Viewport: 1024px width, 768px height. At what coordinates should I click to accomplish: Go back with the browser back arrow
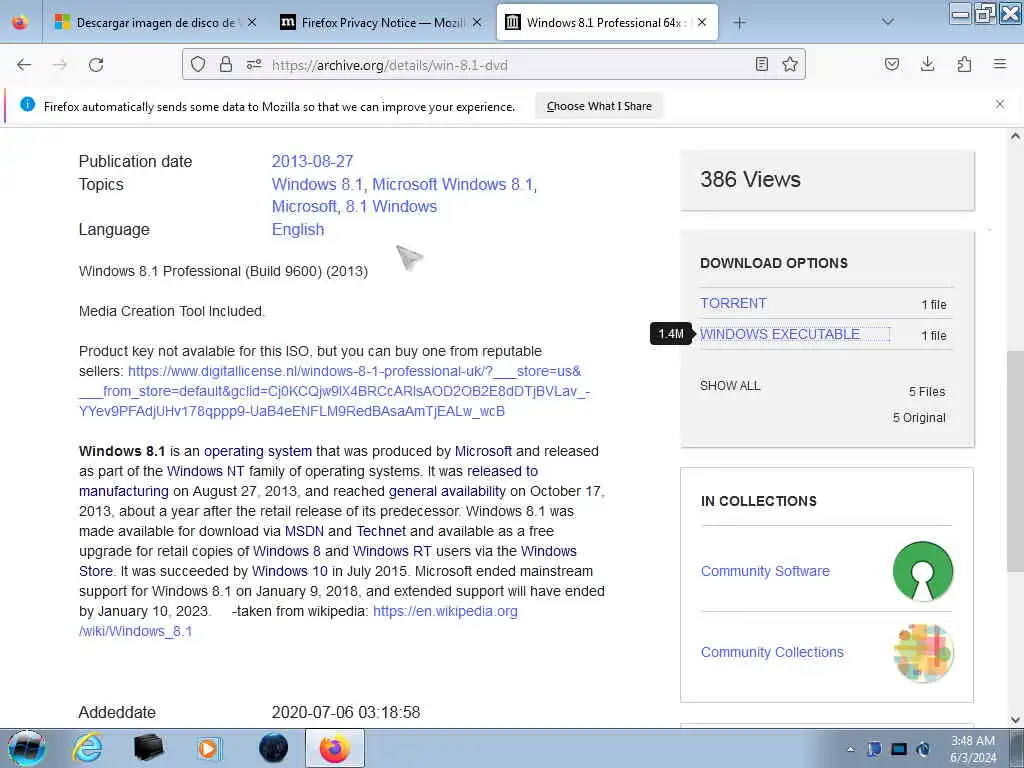click(x=24, y=65)
